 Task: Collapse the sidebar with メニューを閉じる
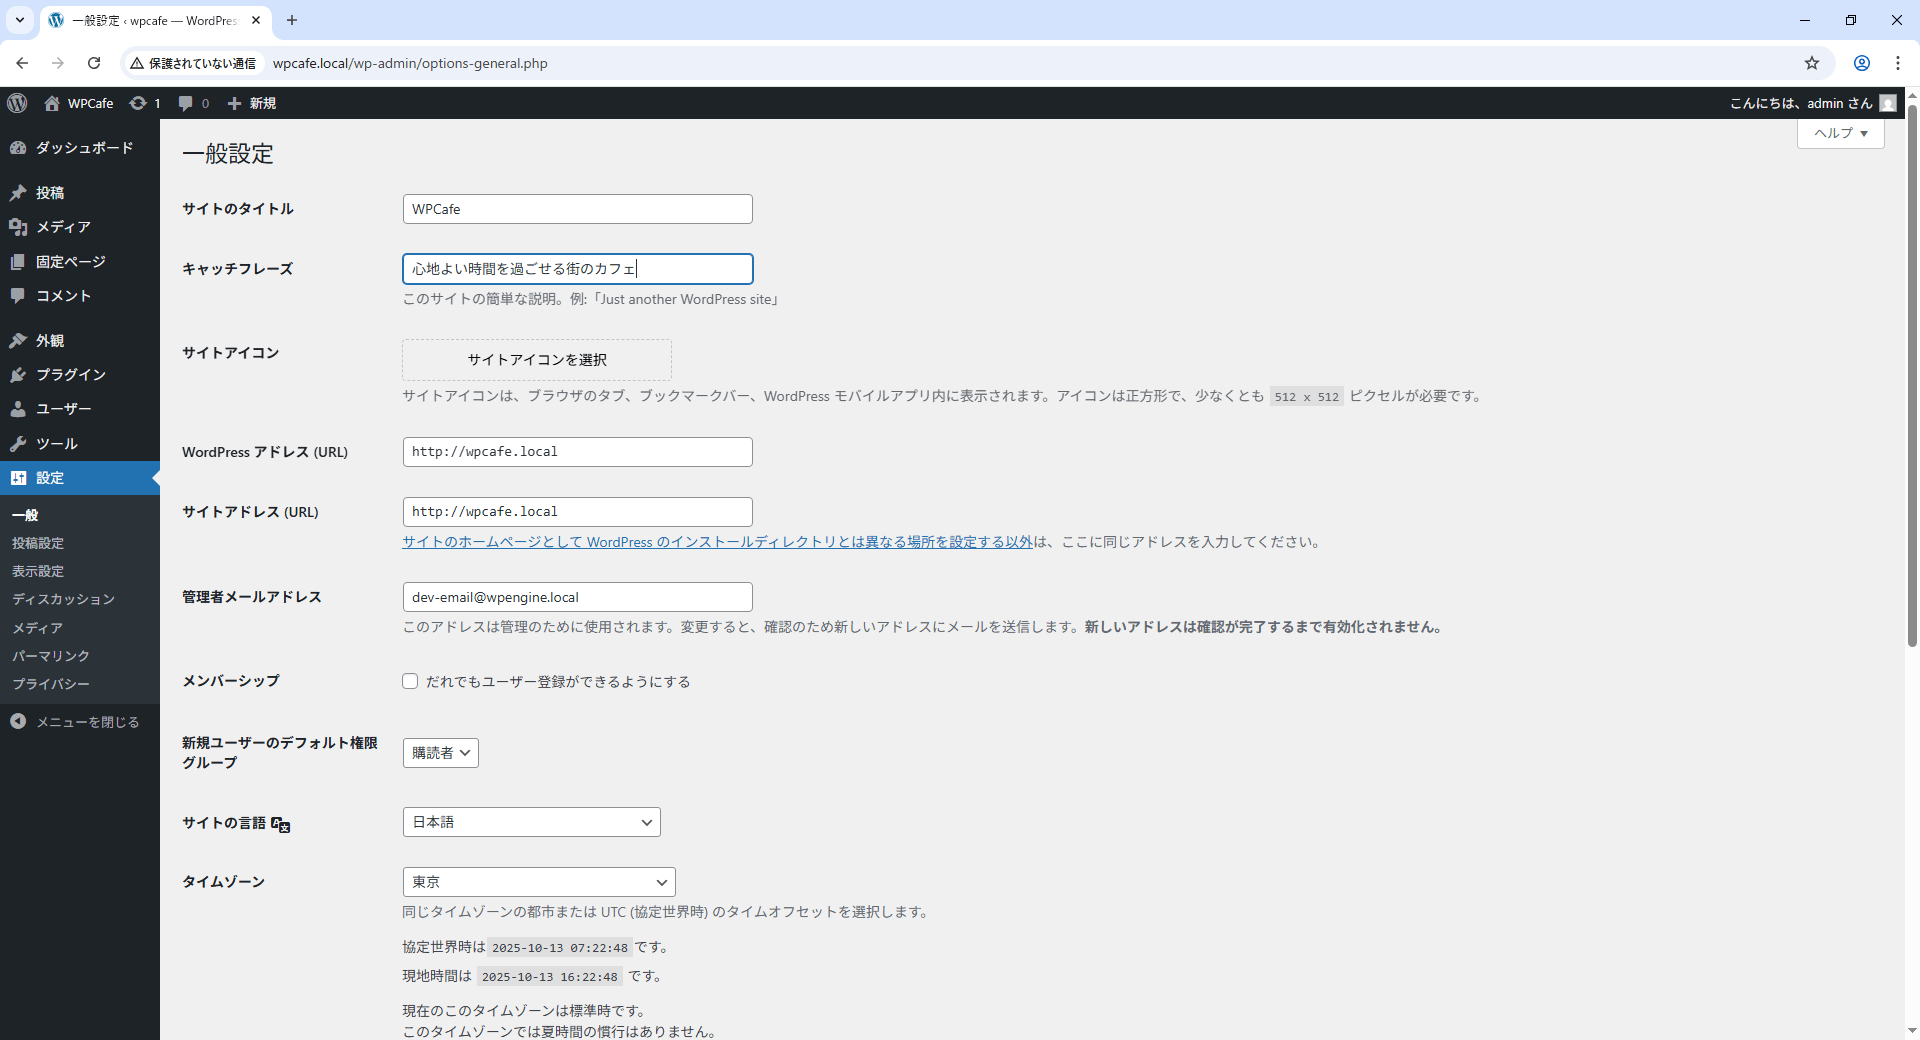click(x=87, y=722)
